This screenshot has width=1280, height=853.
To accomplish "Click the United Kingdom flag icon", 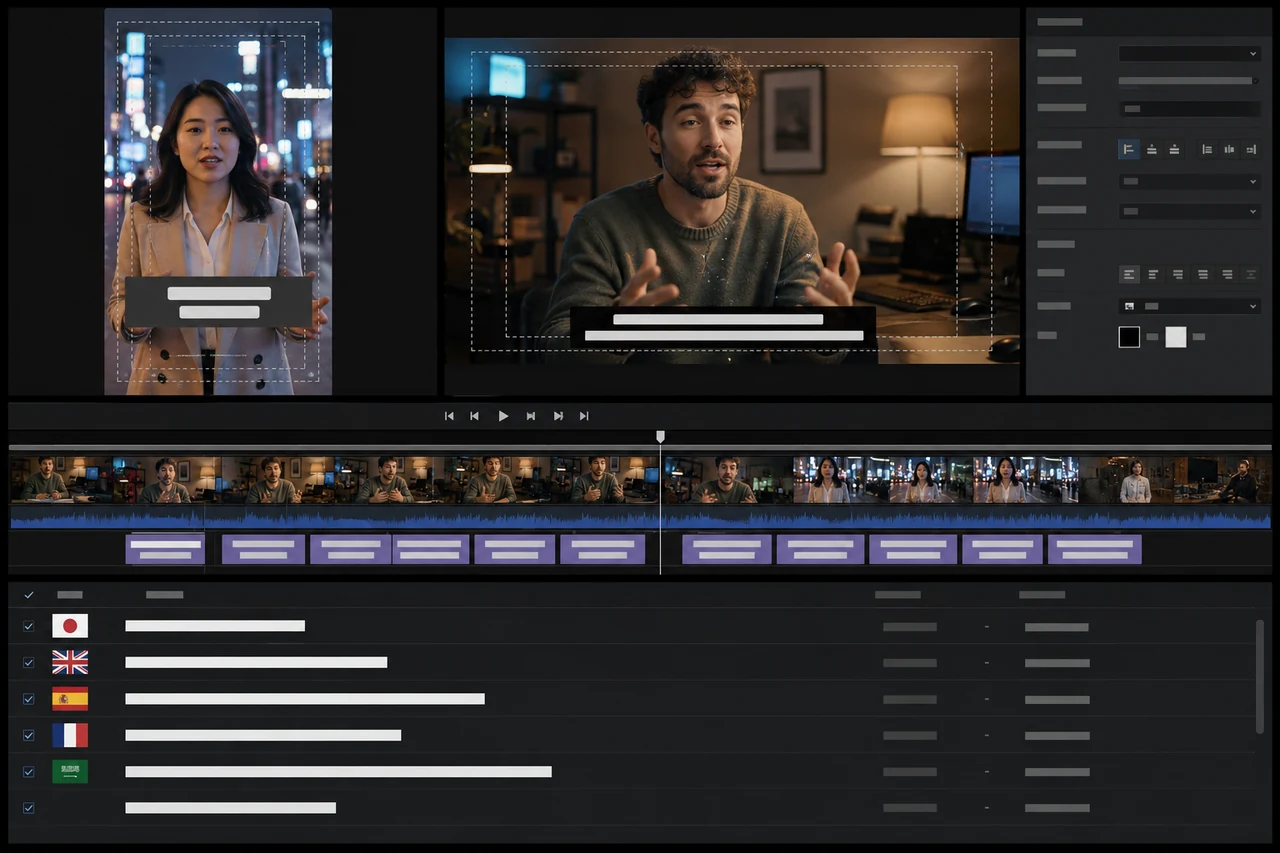I will 70,662.
